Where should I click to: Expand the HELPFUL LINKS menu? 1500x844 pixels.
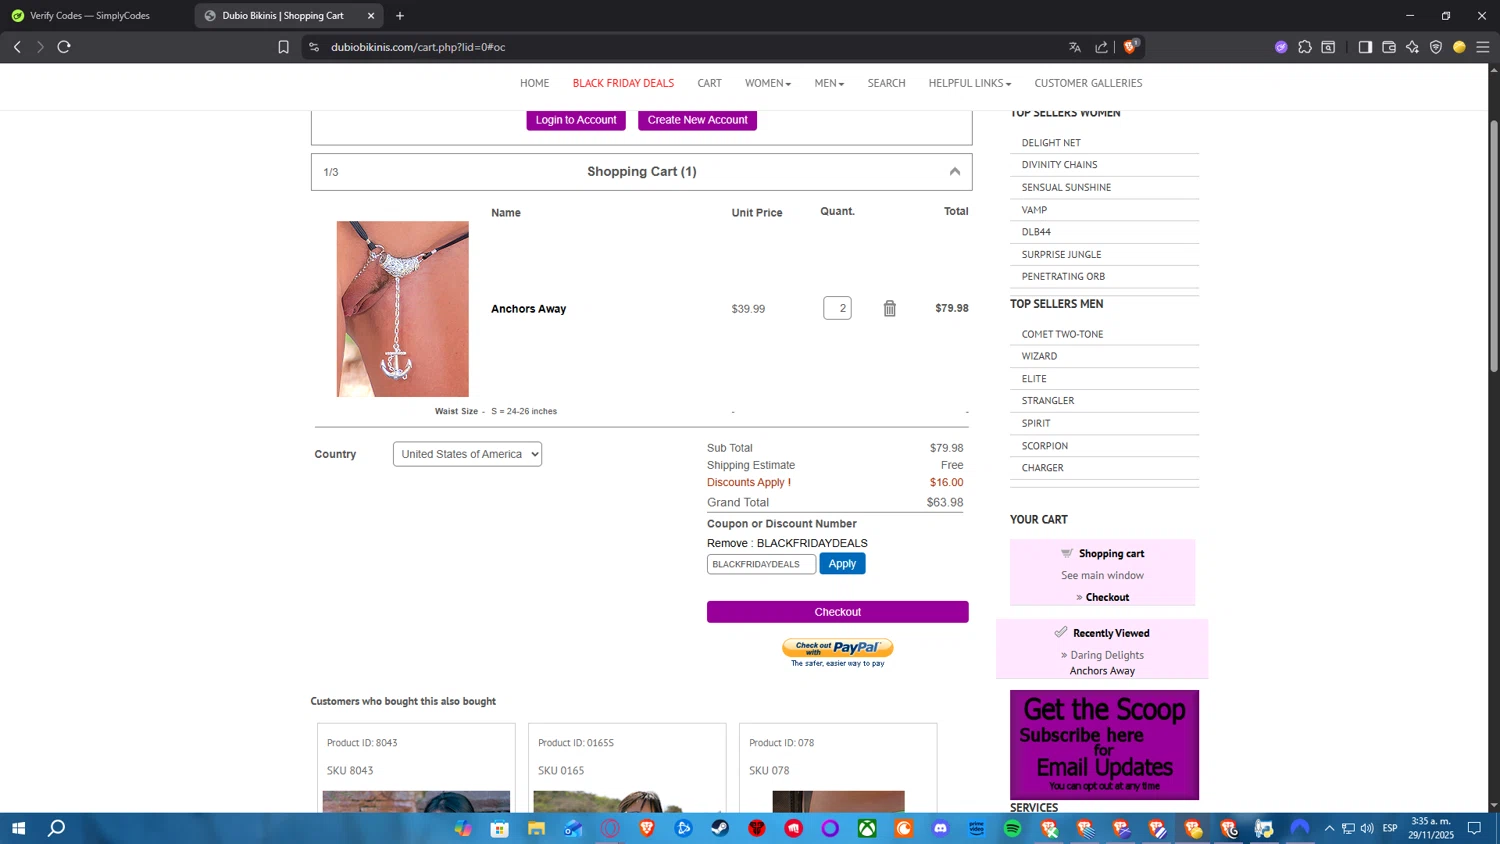pyautogui.click(x=969, y=83)
